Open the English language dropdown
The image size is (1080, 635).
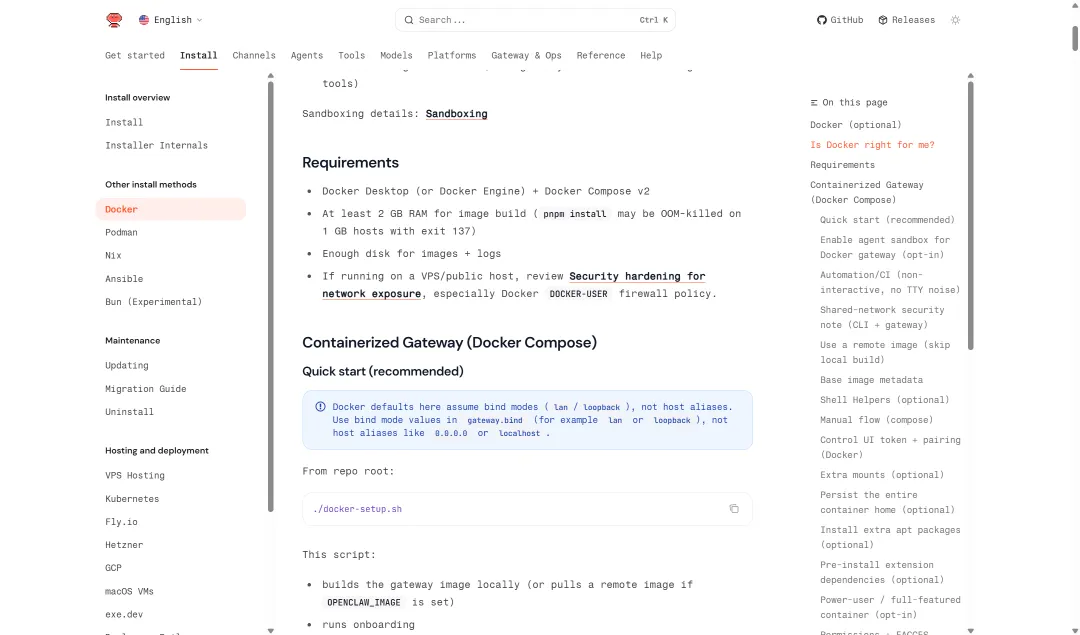point(170,20)
